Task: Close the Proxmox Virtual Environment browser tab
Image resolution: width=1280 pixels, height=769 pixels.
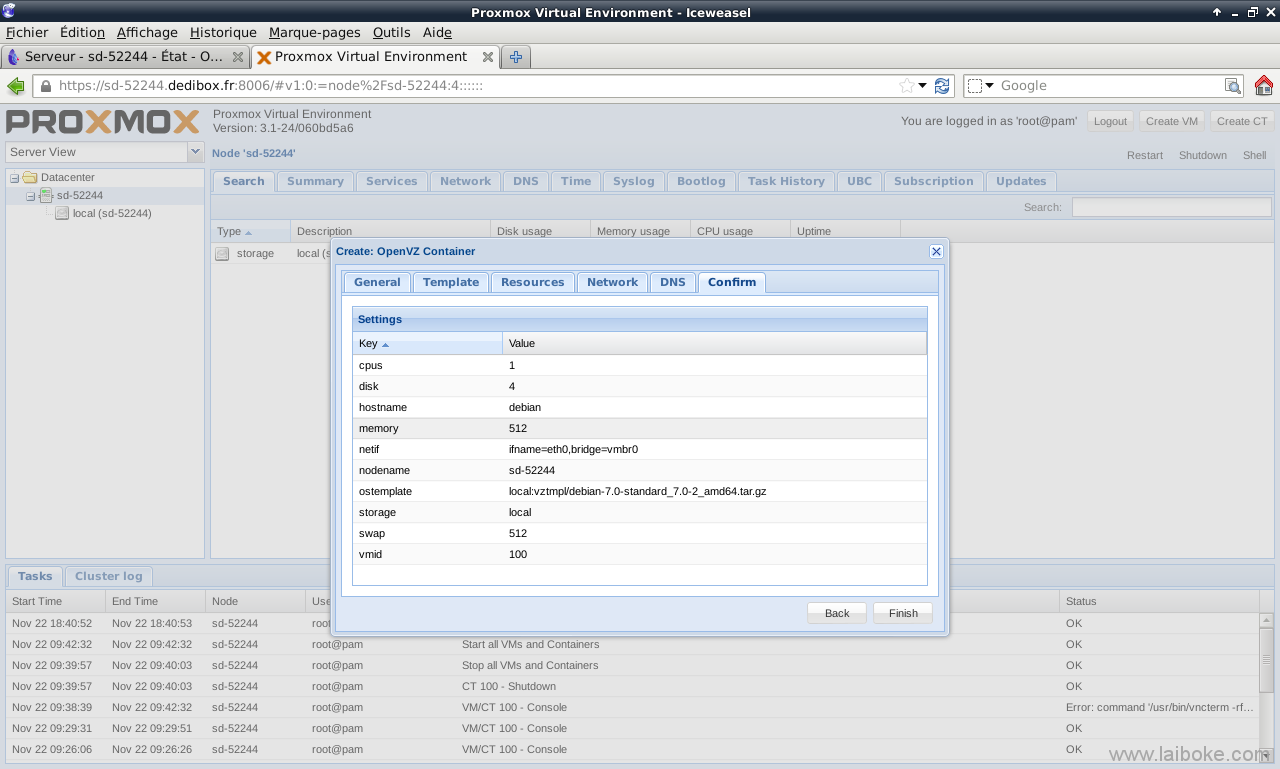Action: pyautogui.click(x=488, y=57)
